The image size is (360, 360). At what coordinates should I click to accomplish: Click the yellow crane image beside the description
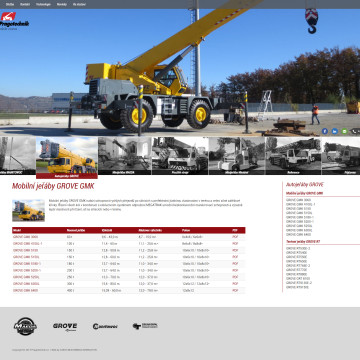[x=28, y=210]
